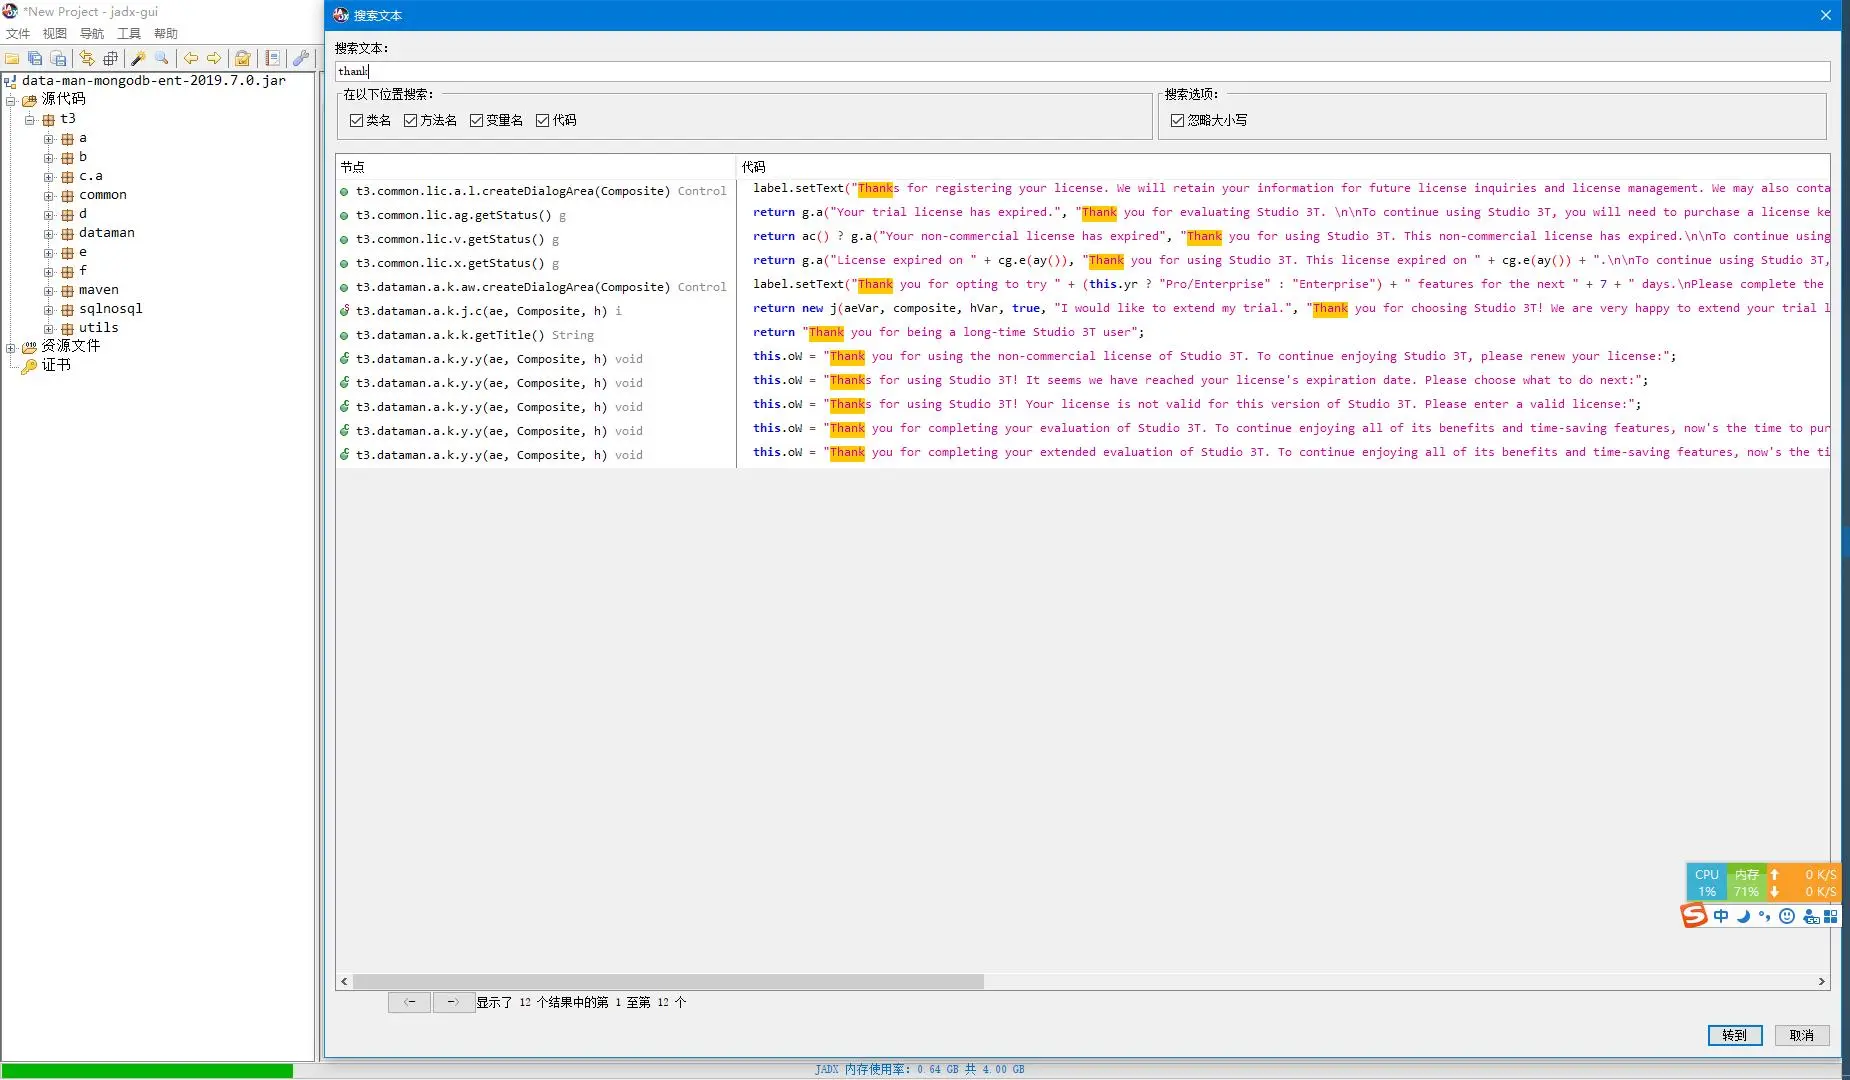Click the memory 71% monitor widget

click(1746, 882)
